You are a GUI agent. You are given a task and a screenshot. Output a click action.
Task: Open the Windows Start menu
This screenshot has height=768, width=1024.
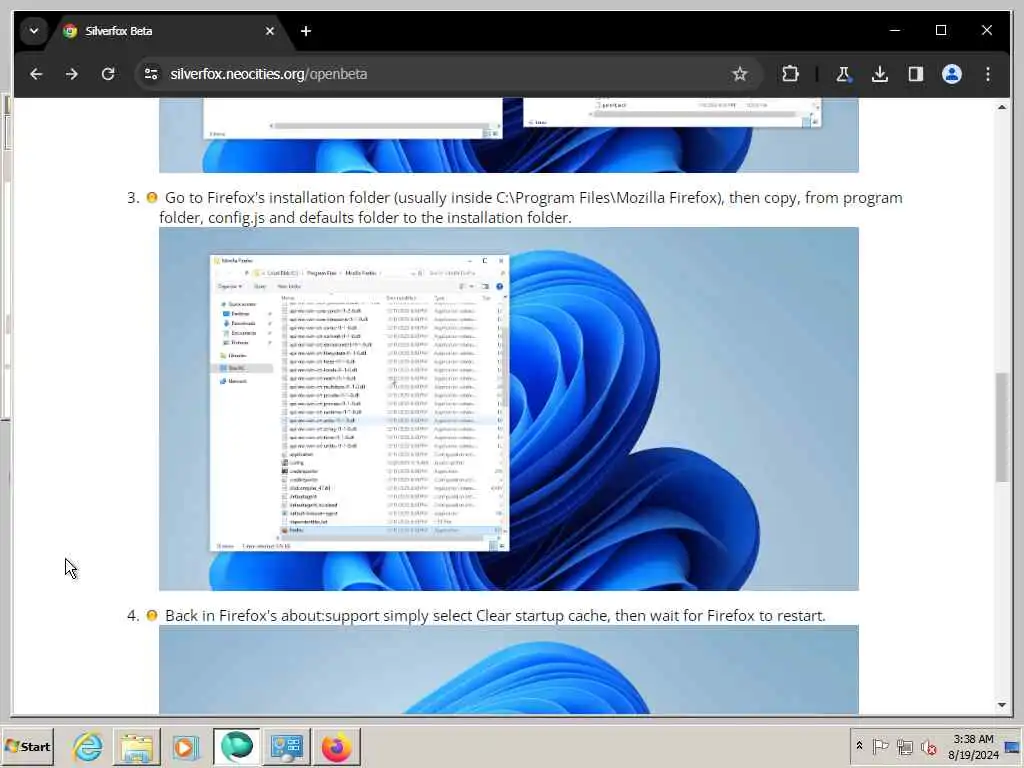coord(27,746)
